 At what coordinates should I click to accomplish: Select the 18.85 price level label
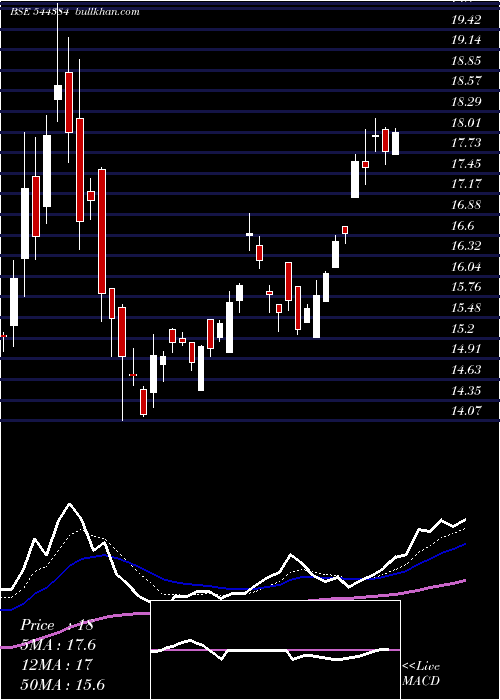(x=466, y=61)
